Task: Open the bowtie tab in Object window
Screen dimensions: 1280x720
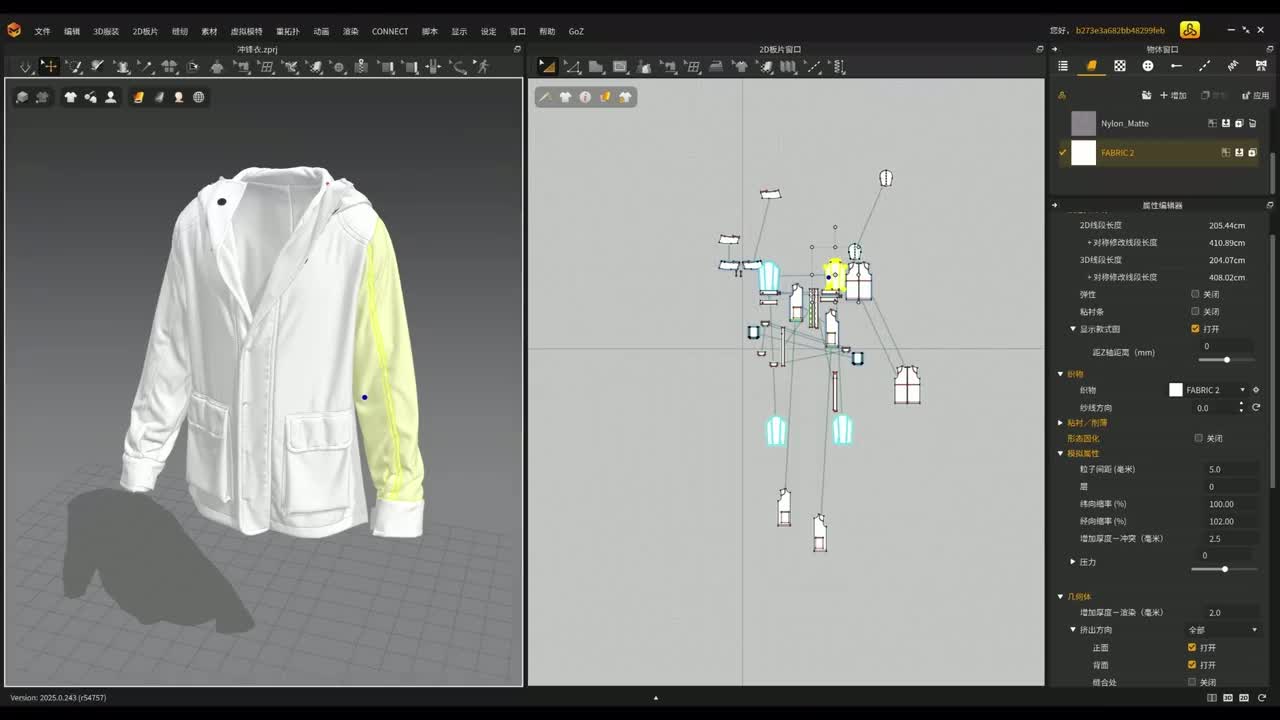Action: (1261, 66)
